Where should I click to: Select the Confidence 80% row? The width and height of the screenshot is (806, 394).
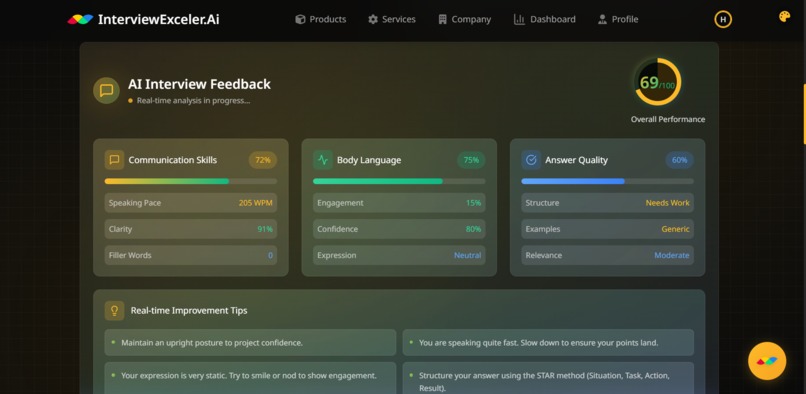tap(399, 229)
